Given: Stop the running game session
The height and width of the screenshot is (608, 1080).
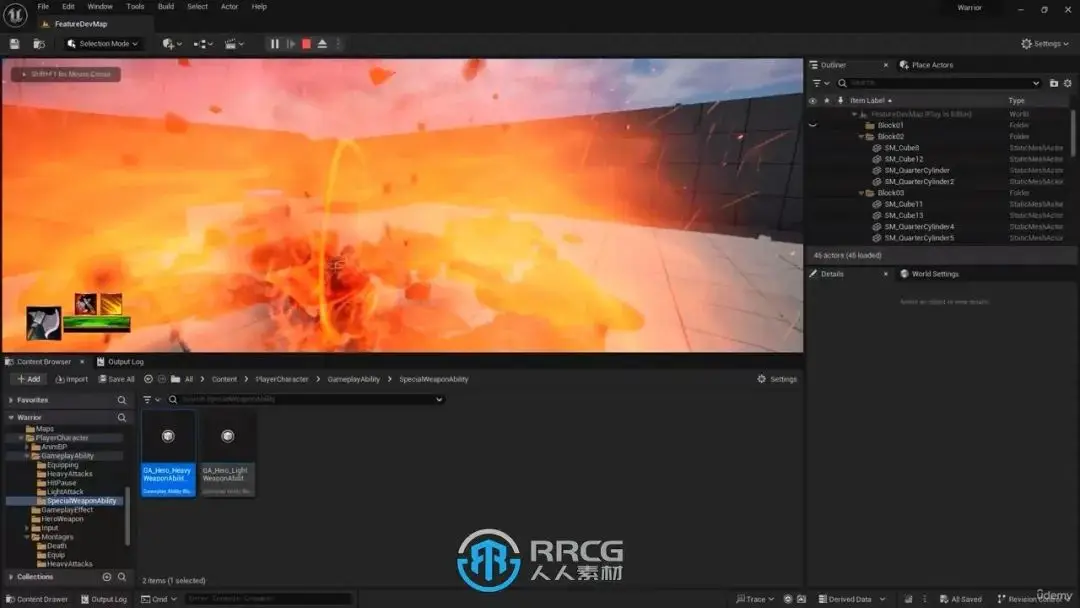Looking at the screenshot, I should point(306,44).
